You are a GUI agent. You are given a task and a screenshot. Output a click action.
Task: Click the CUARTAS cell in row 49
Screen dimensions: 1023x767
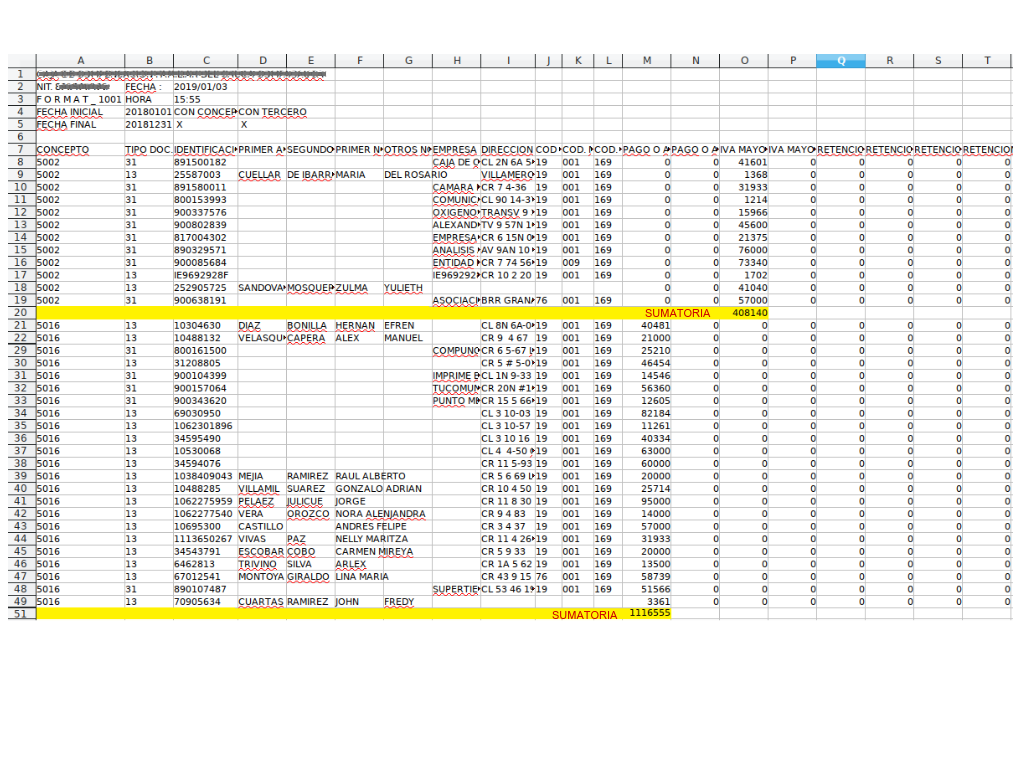(261, 602)
